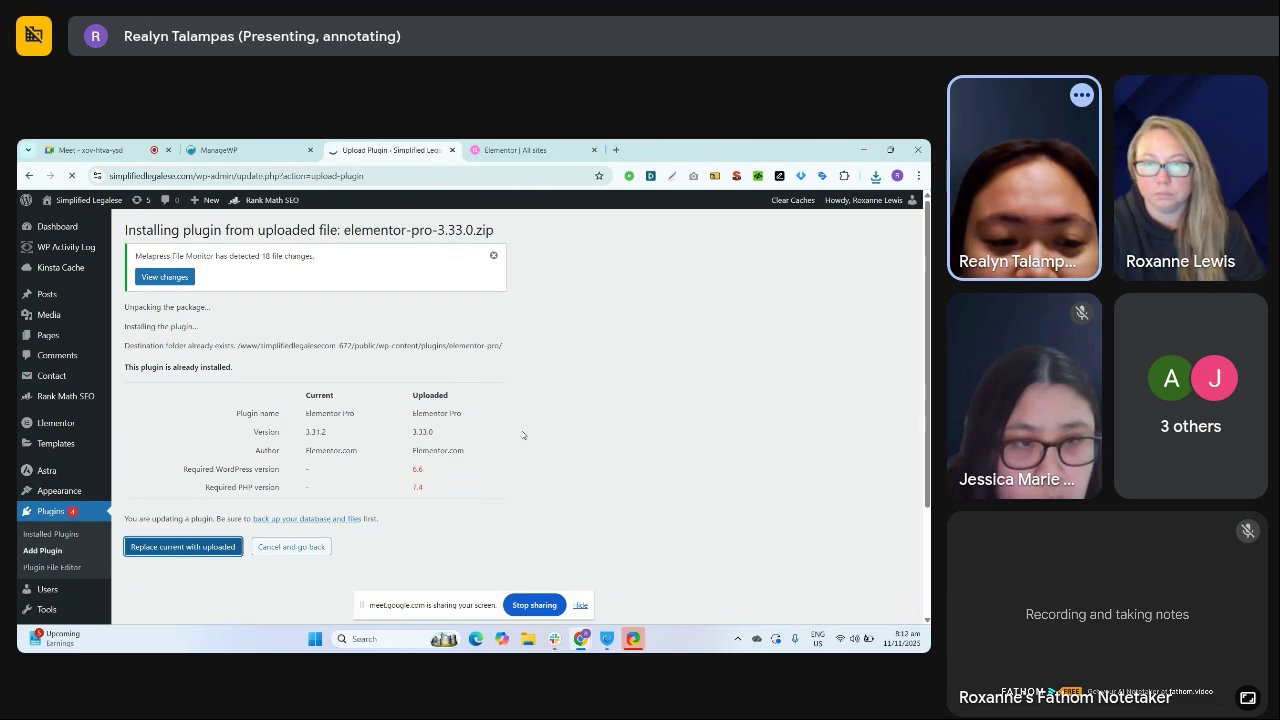The image size is (1280, 720).
Task: Switch to the Meet browser tab
Action: click(99, 150)
